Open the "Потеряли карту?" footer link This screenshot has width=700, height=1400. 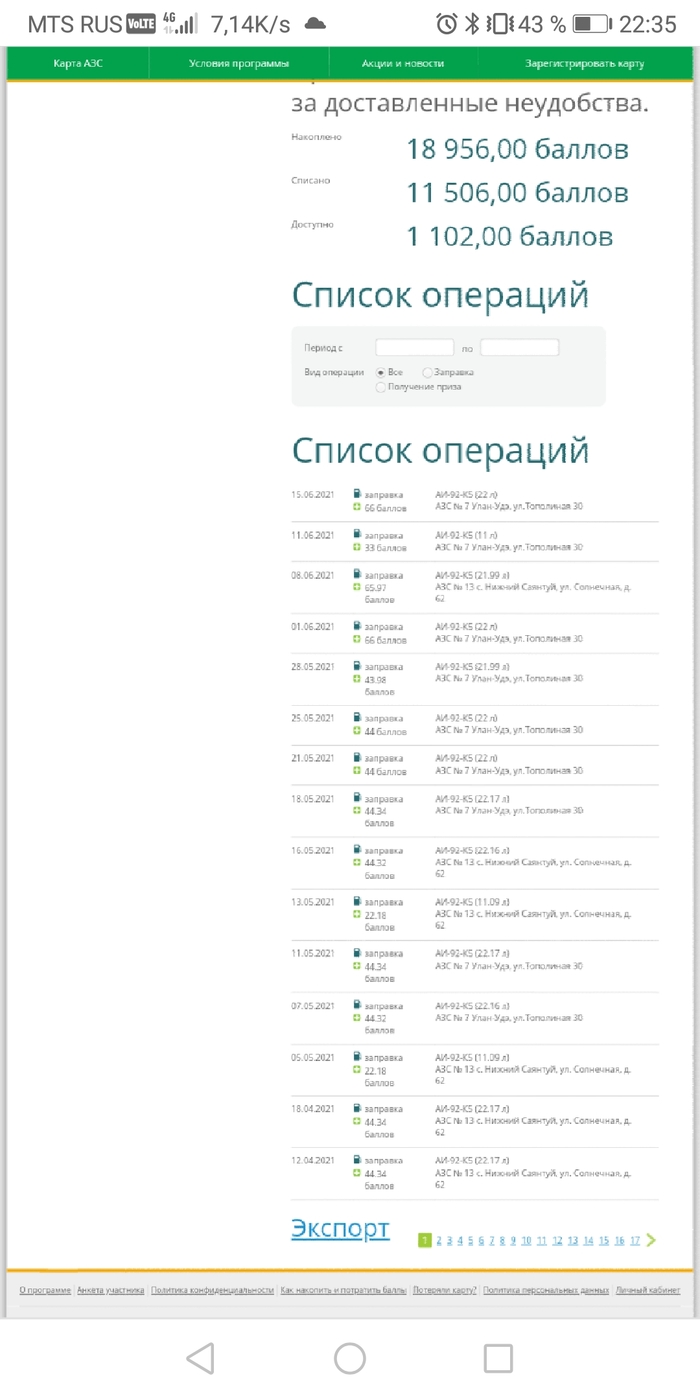pos(445,1290)
